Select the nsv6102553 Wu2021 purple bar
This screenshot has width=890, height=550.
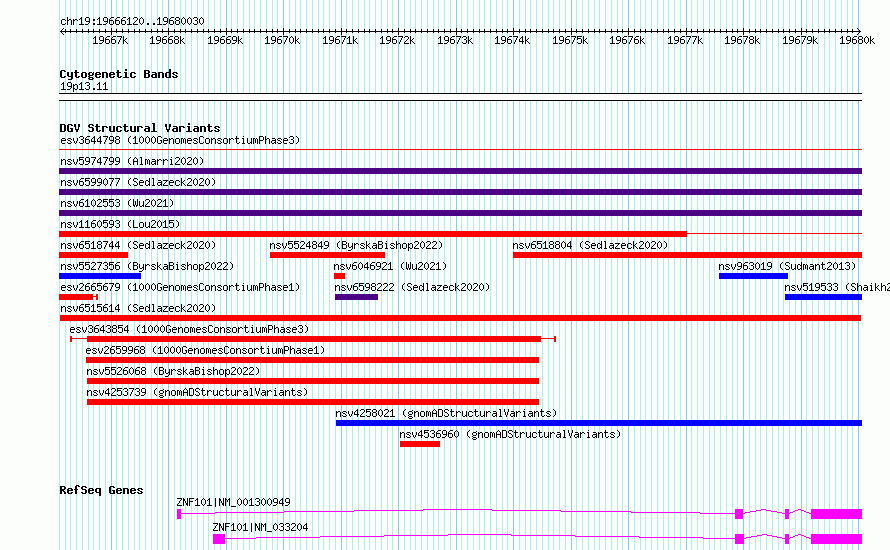[x=460, y=213]
